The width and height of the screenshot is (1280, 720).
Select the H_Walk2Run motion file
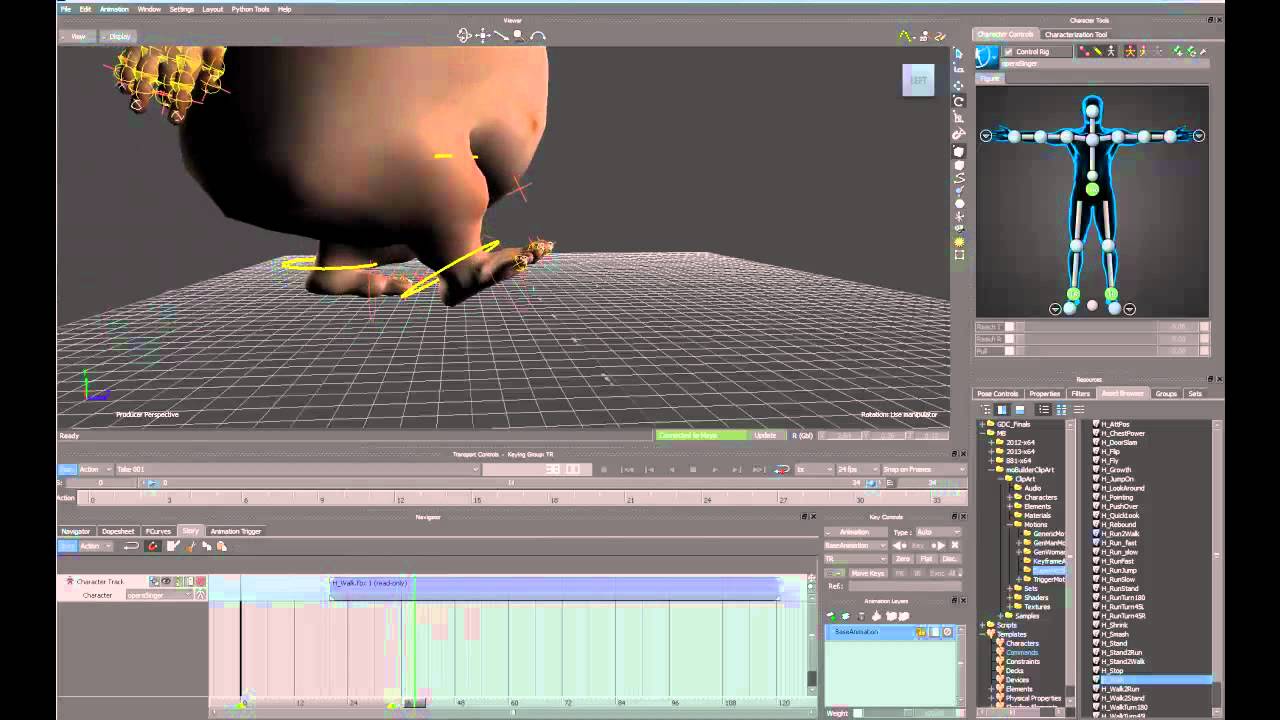click(1120, 689)
